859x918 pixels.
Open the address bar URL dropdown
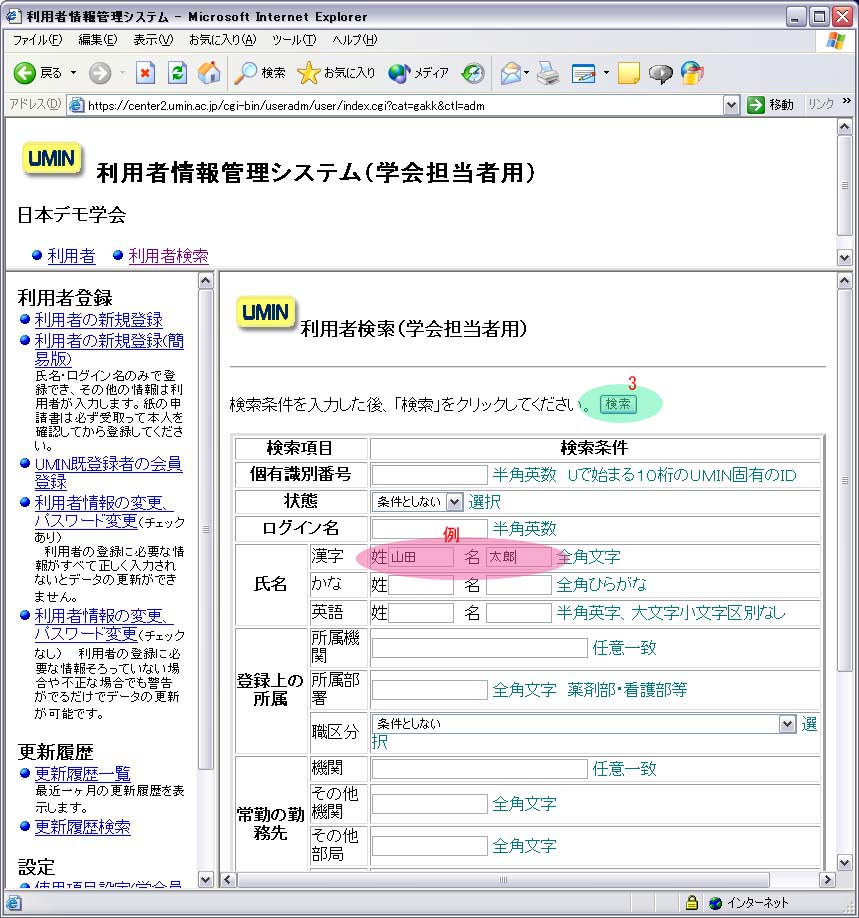(x=731, y=105)
